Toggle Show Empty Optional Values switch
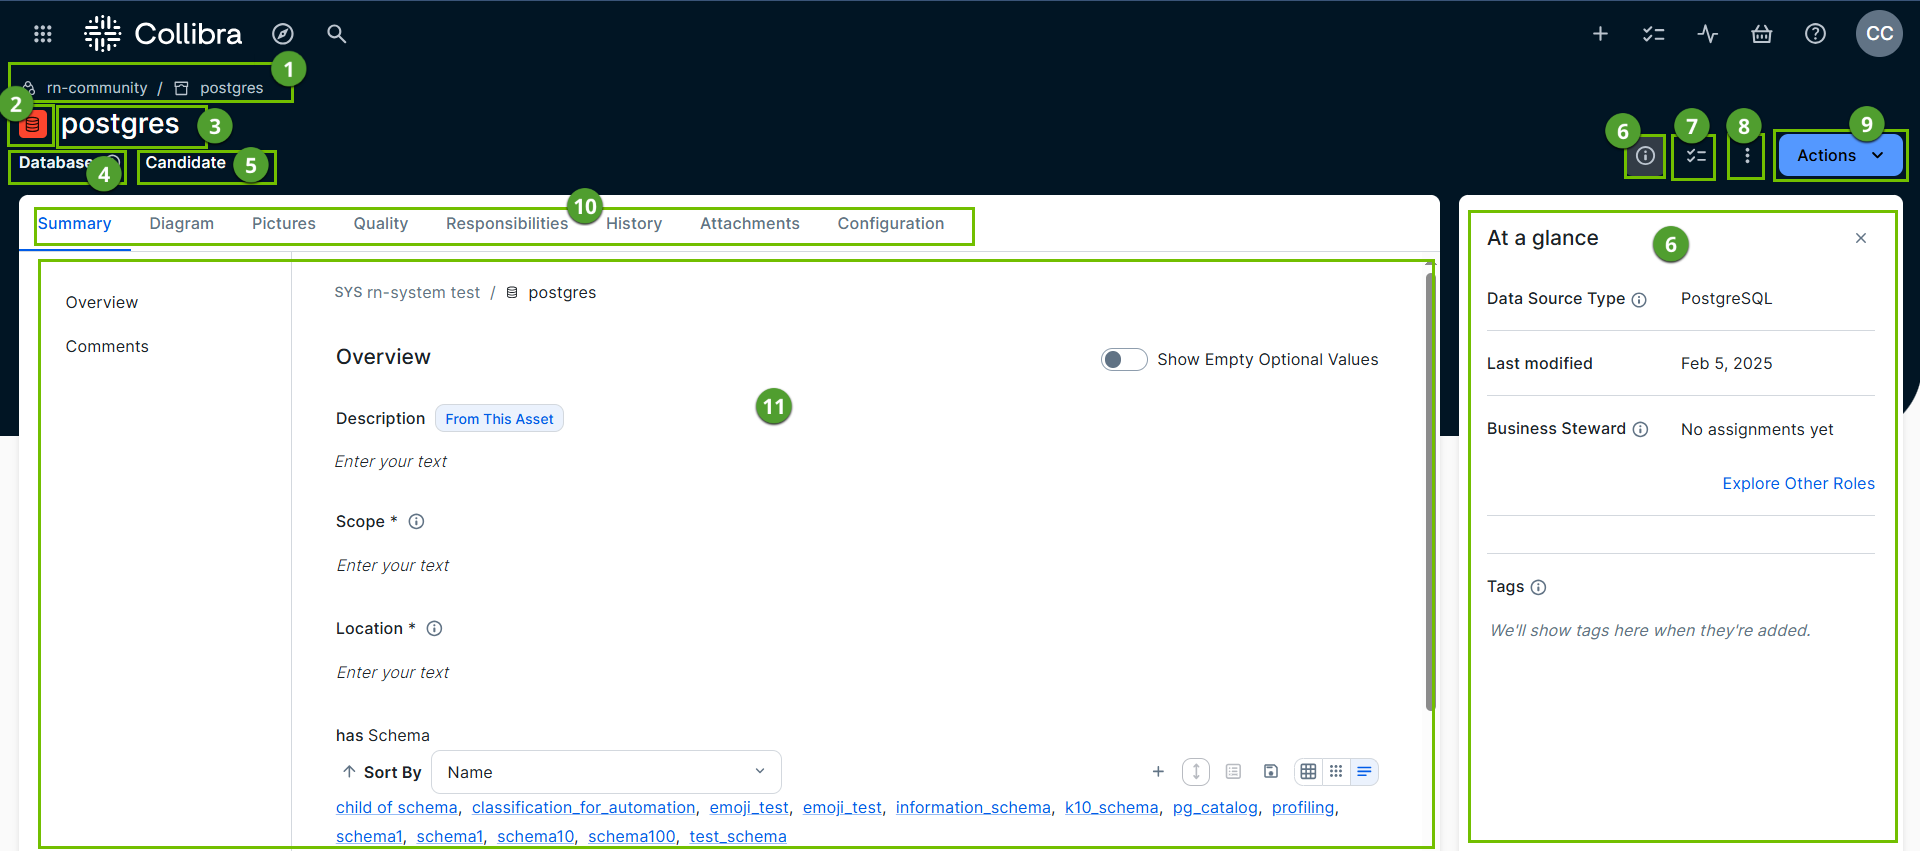 (x=1123, y=359)
